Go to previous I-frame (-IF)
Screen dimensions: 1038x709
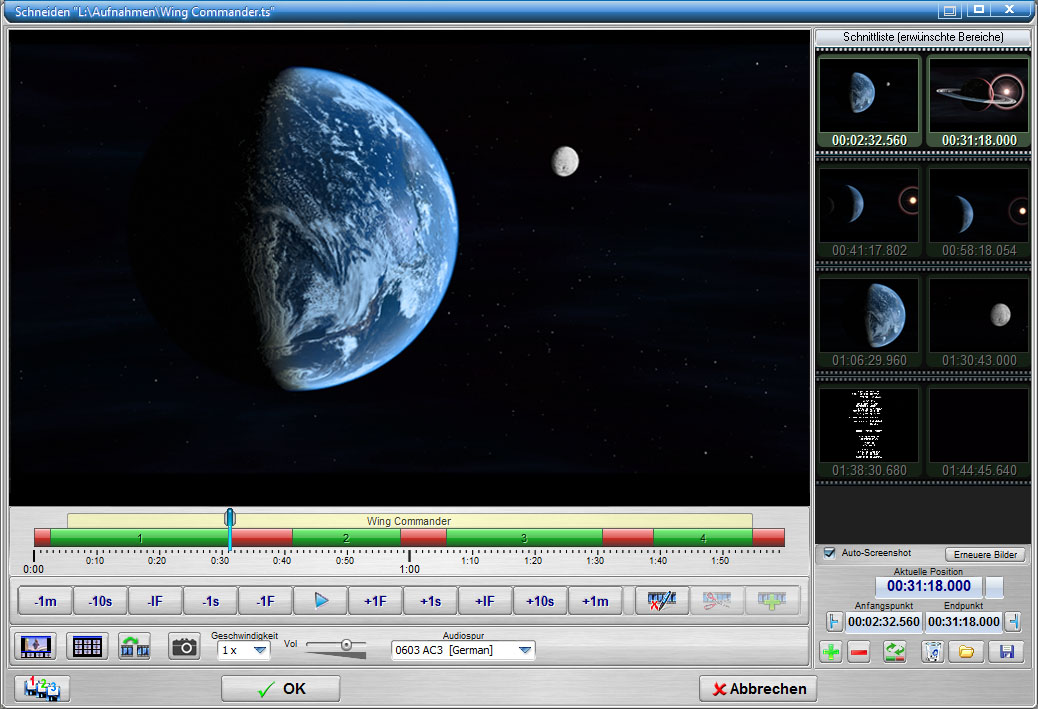pyautogui.click(x=155, y=601)
